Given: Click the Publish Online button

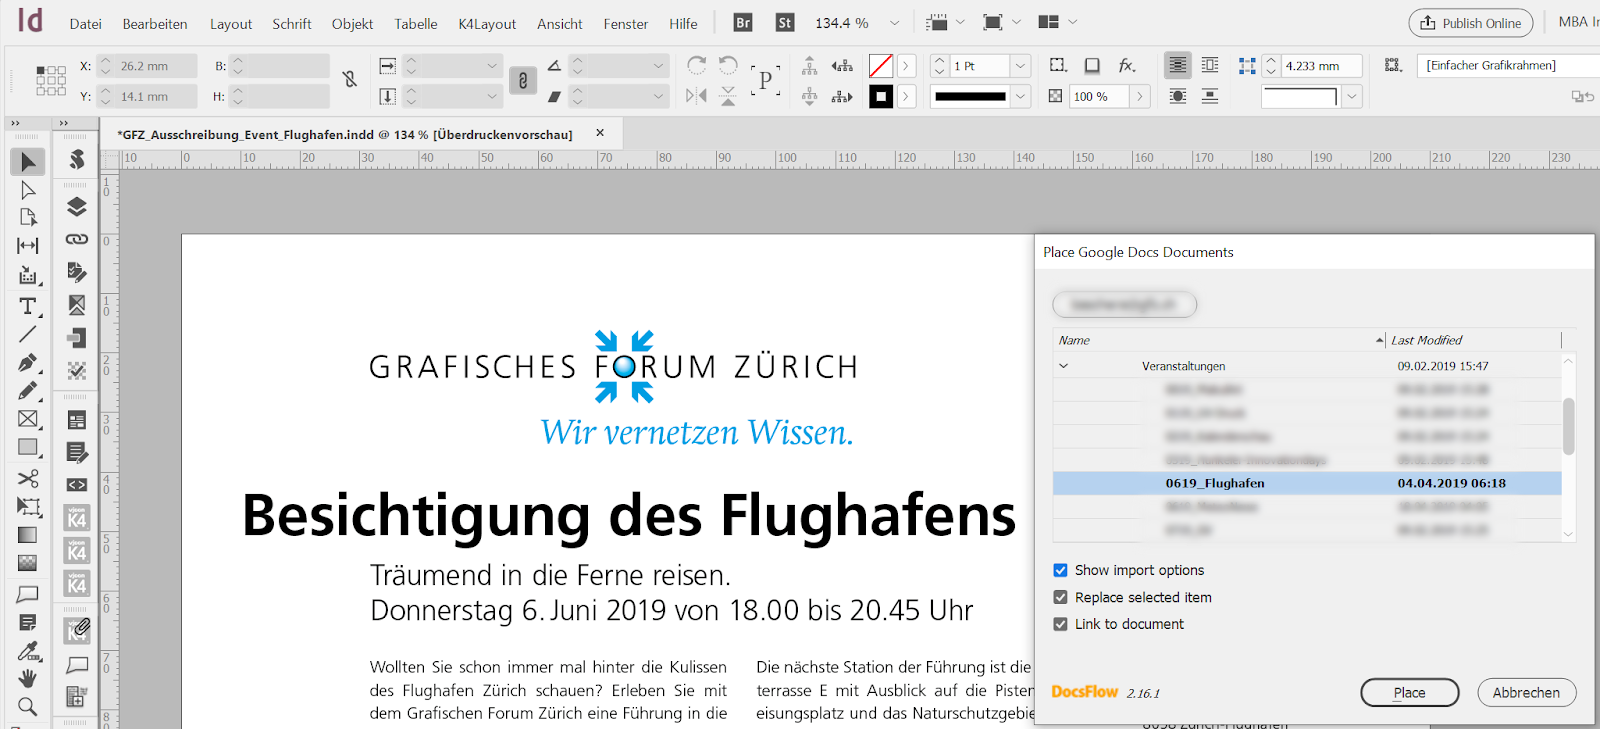Looking at the screenshot, I should 1471,23.
